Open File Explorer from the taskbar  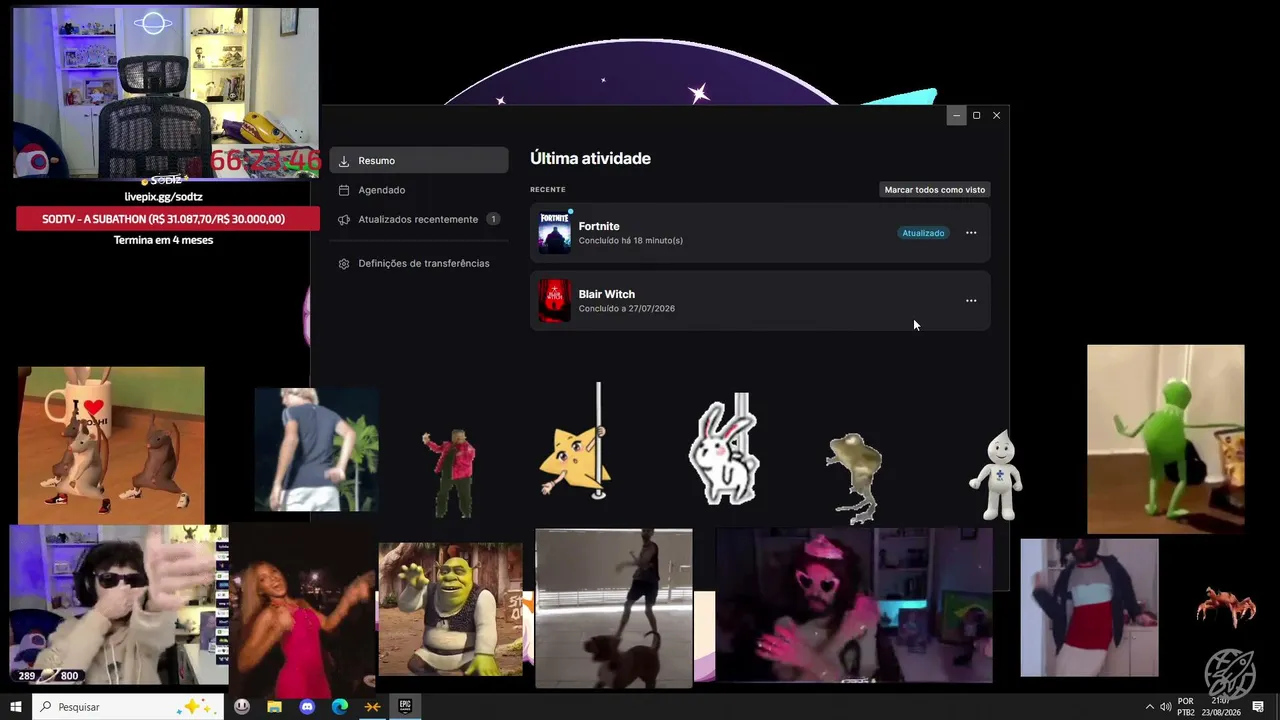click(274, 707)
